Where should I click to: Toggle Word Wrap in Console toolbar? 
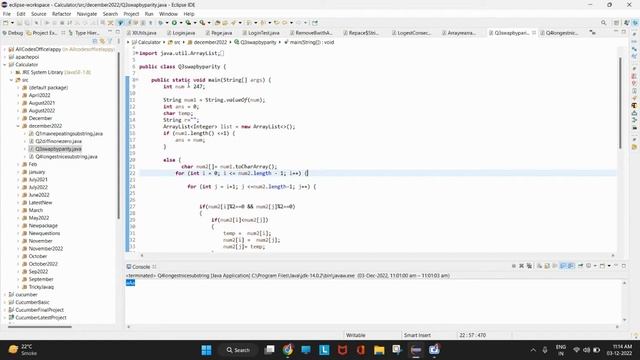[555, 266]
